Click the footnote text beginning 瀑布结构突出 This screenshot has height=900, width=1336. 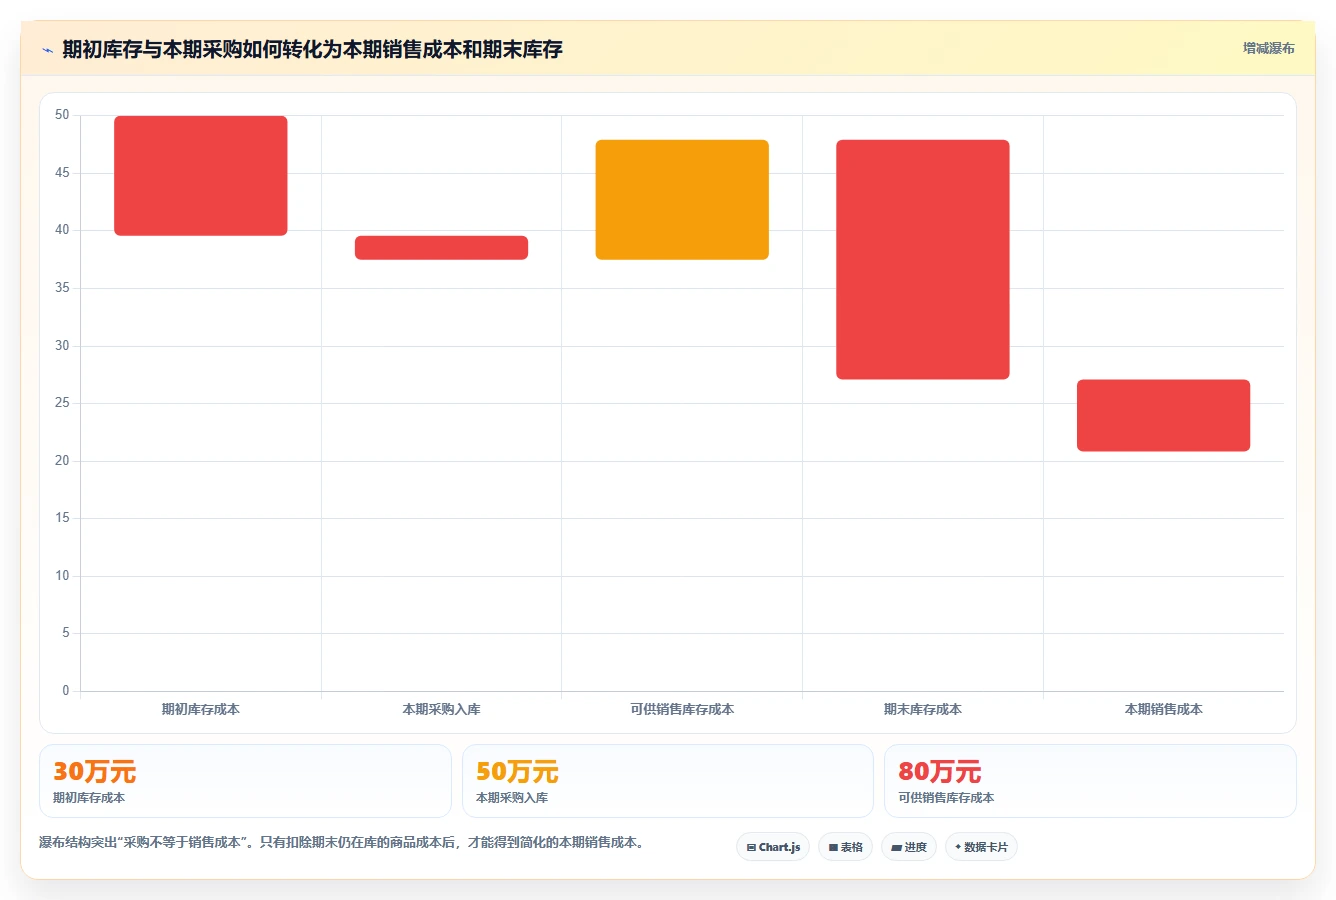coord(341,843)
